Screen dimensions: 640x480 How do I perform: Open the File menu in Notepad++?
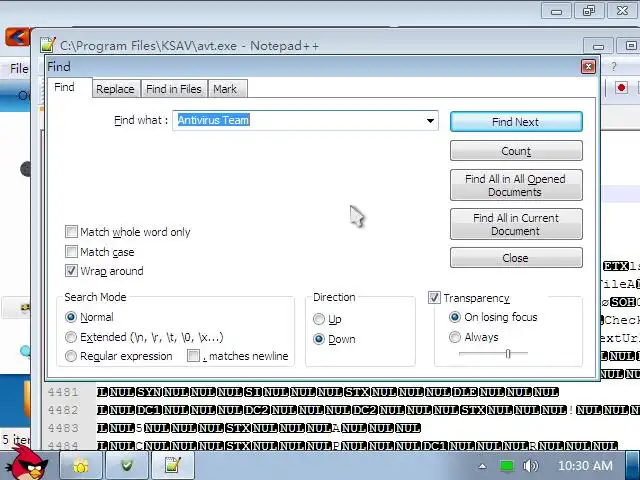tap(19, 69)
